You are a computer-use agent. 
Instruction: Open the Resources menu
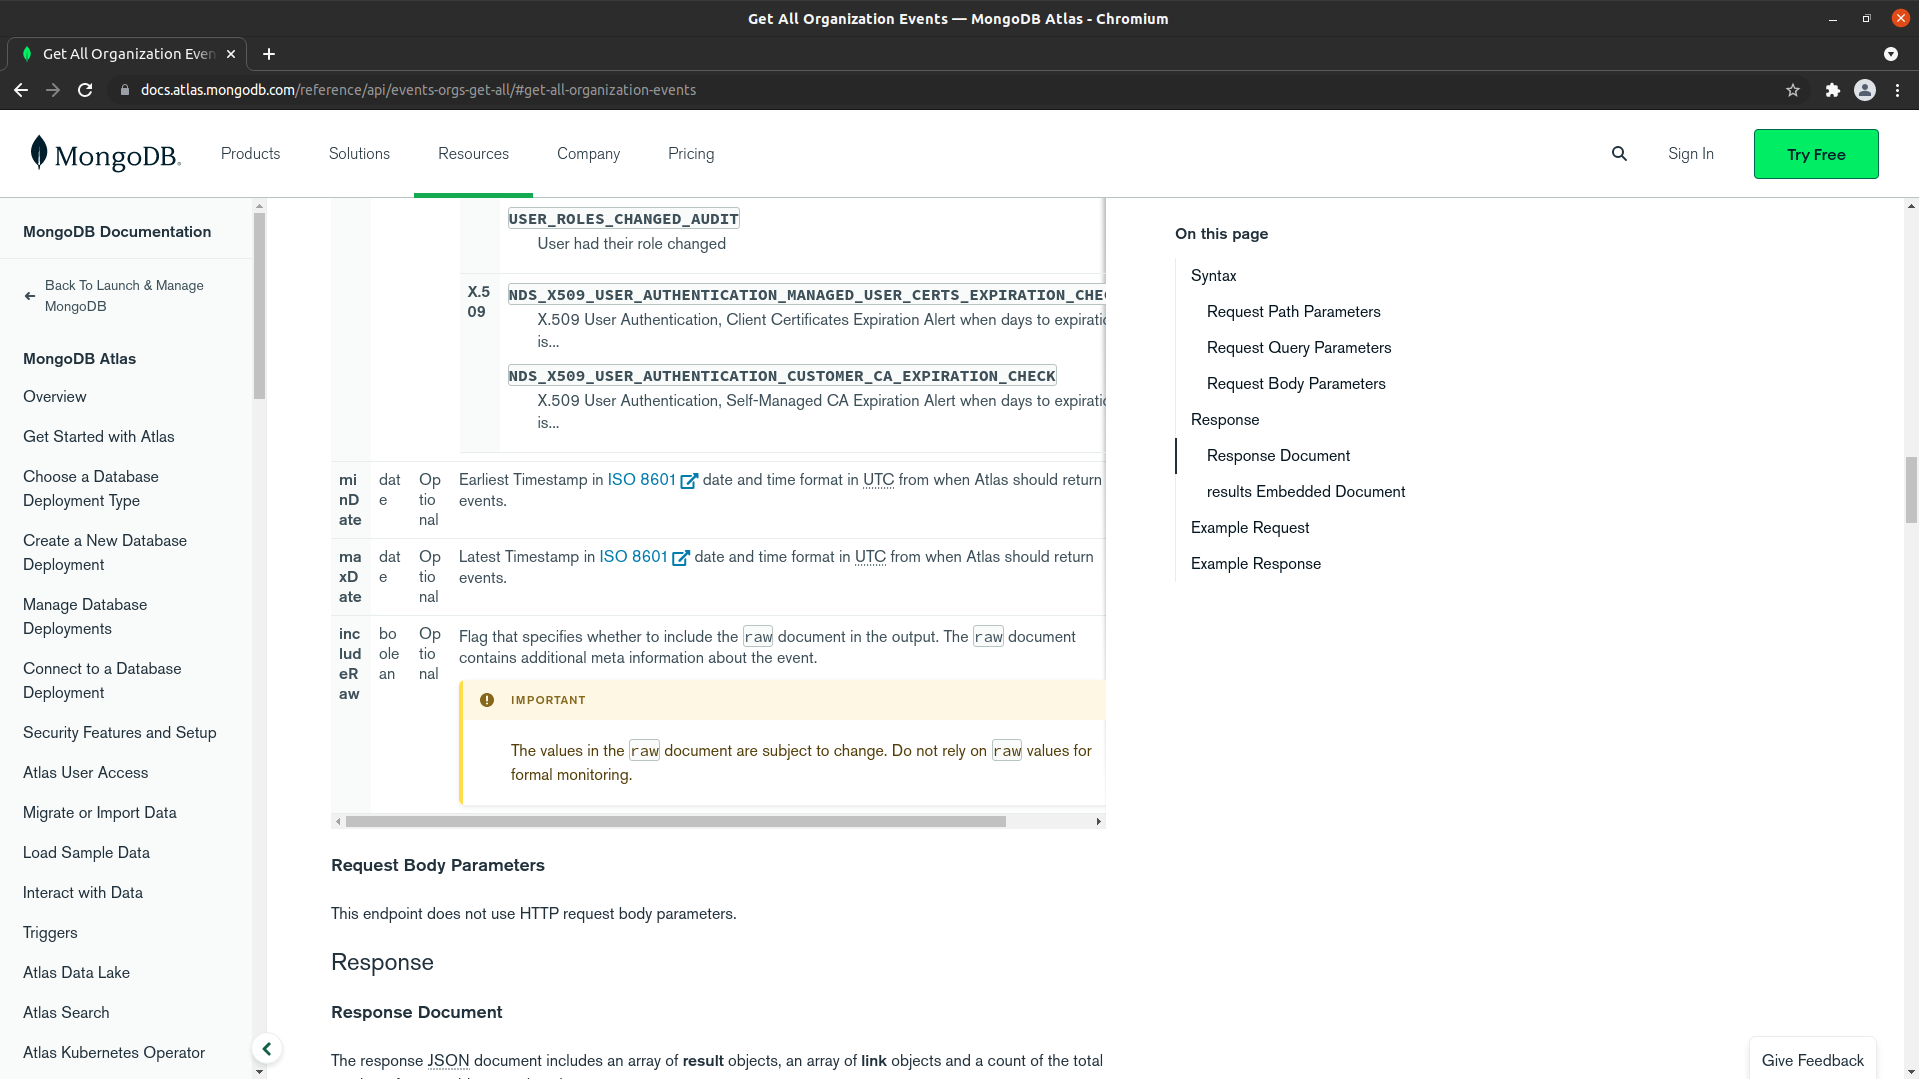pyautogui.click(x=473, y=154)
